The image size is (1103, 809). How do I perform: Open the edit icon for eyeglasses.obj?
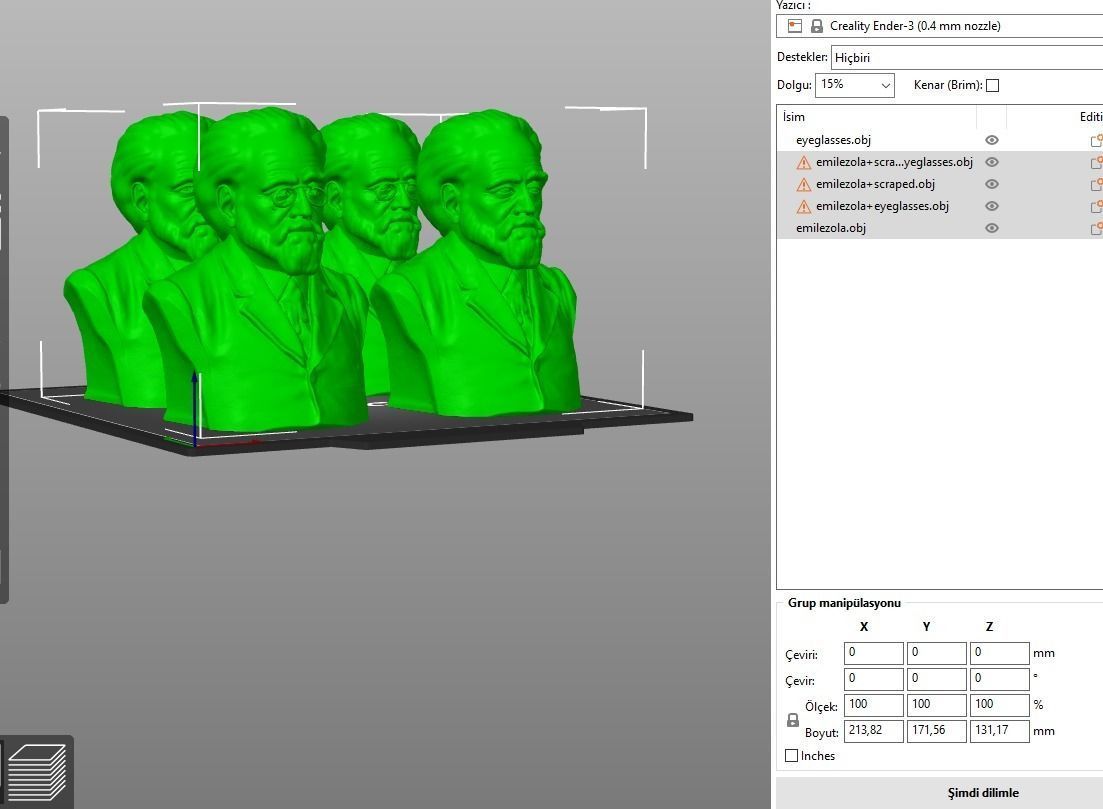[1096, 140]
